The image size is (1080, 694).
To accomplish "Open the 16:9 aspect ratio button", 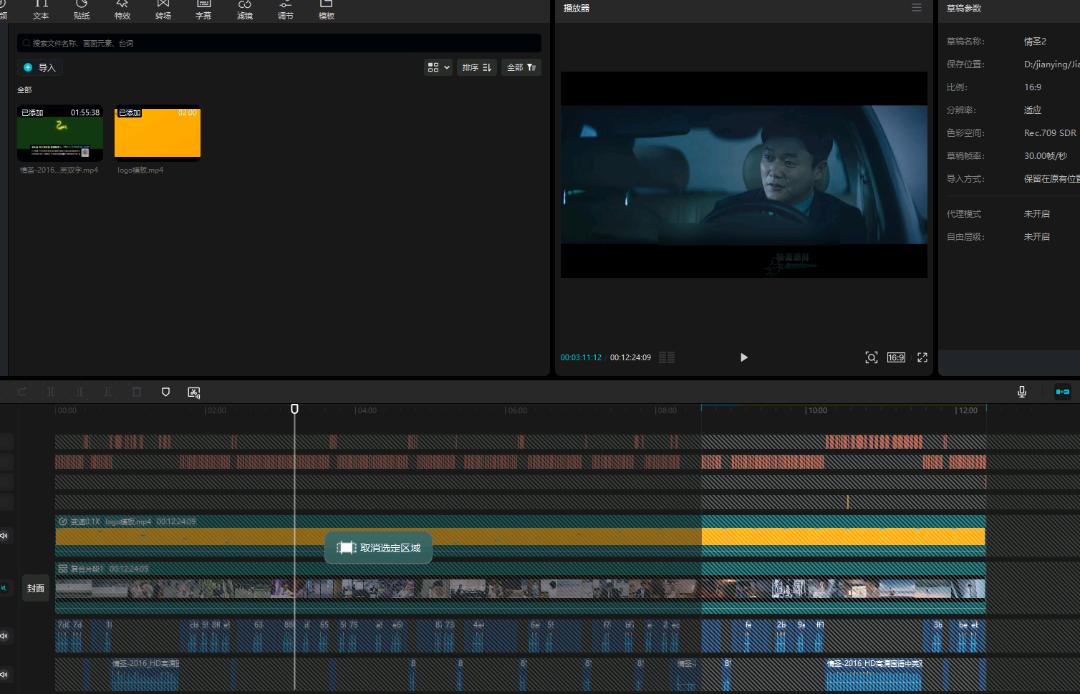I will click(896, 357).
